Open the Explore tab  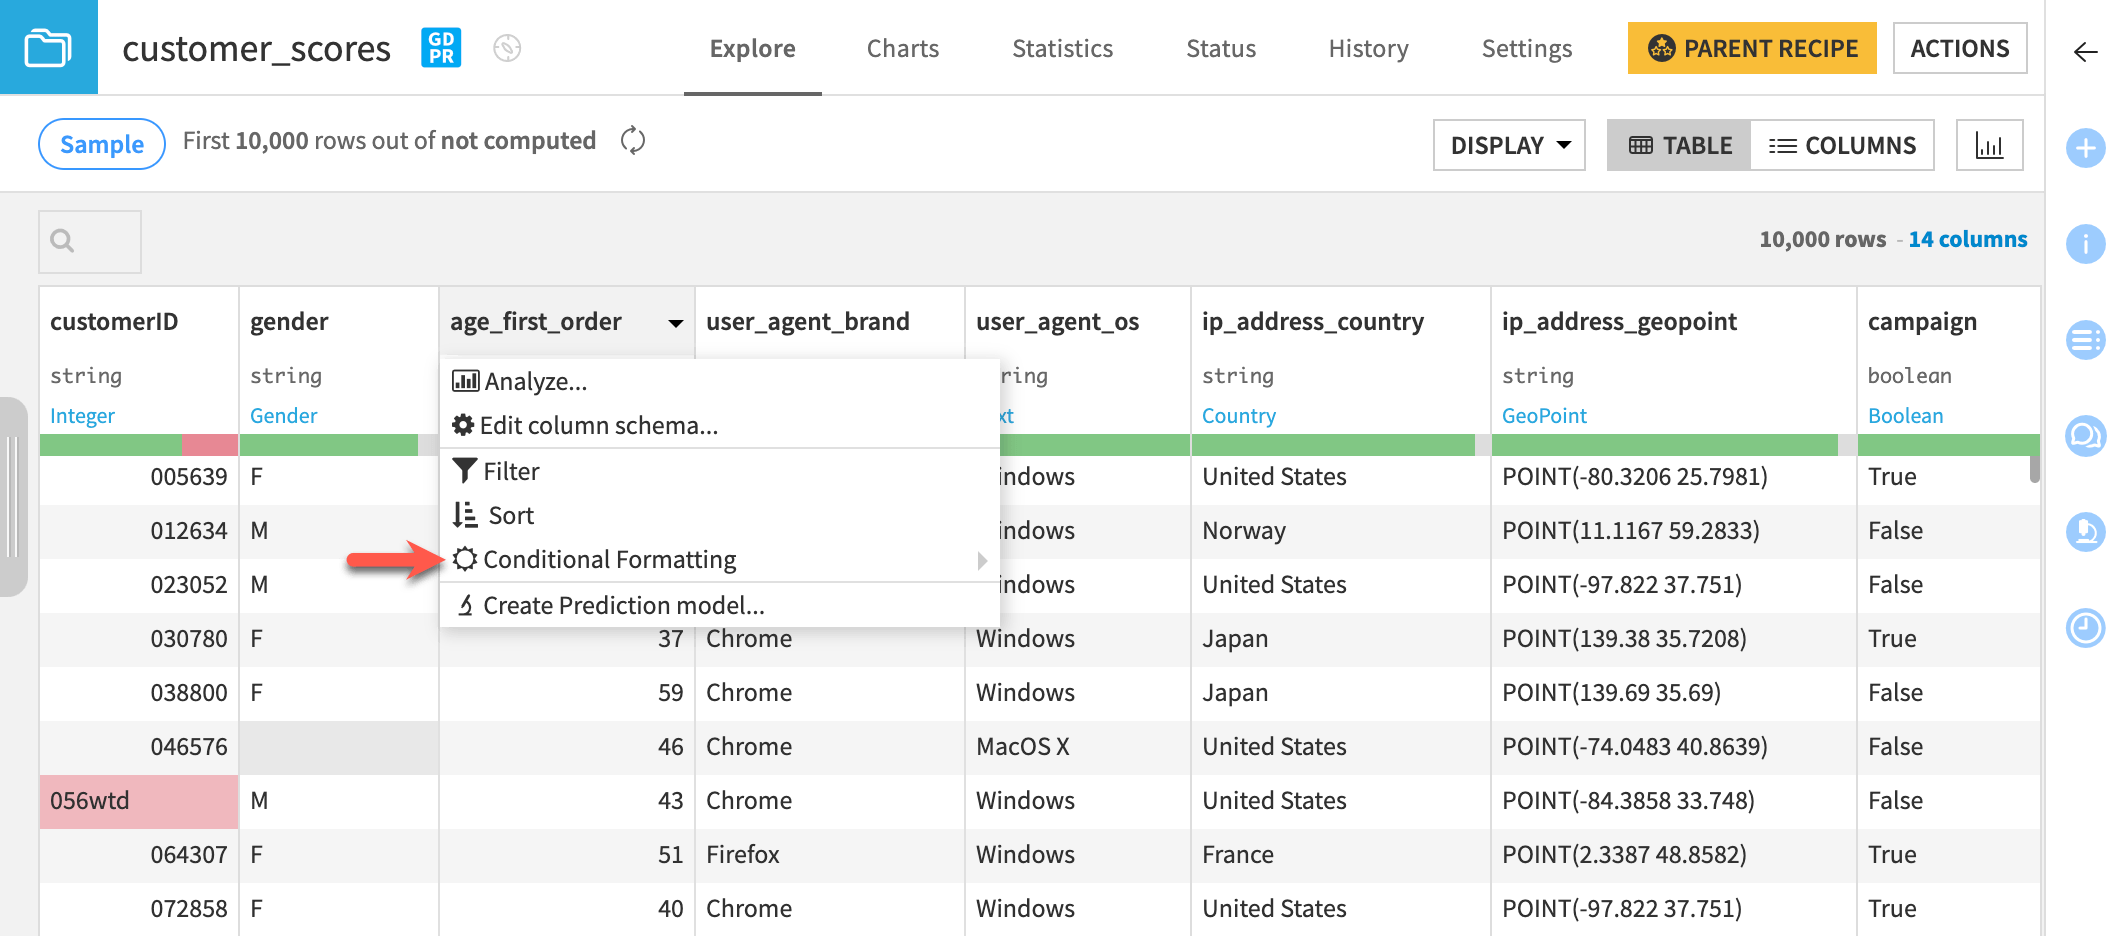[x=752, y=48]
